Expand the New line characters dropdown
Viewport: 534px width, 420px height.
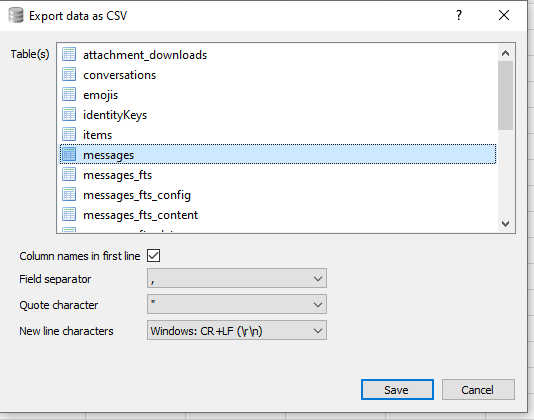click(x=237, y=330)
